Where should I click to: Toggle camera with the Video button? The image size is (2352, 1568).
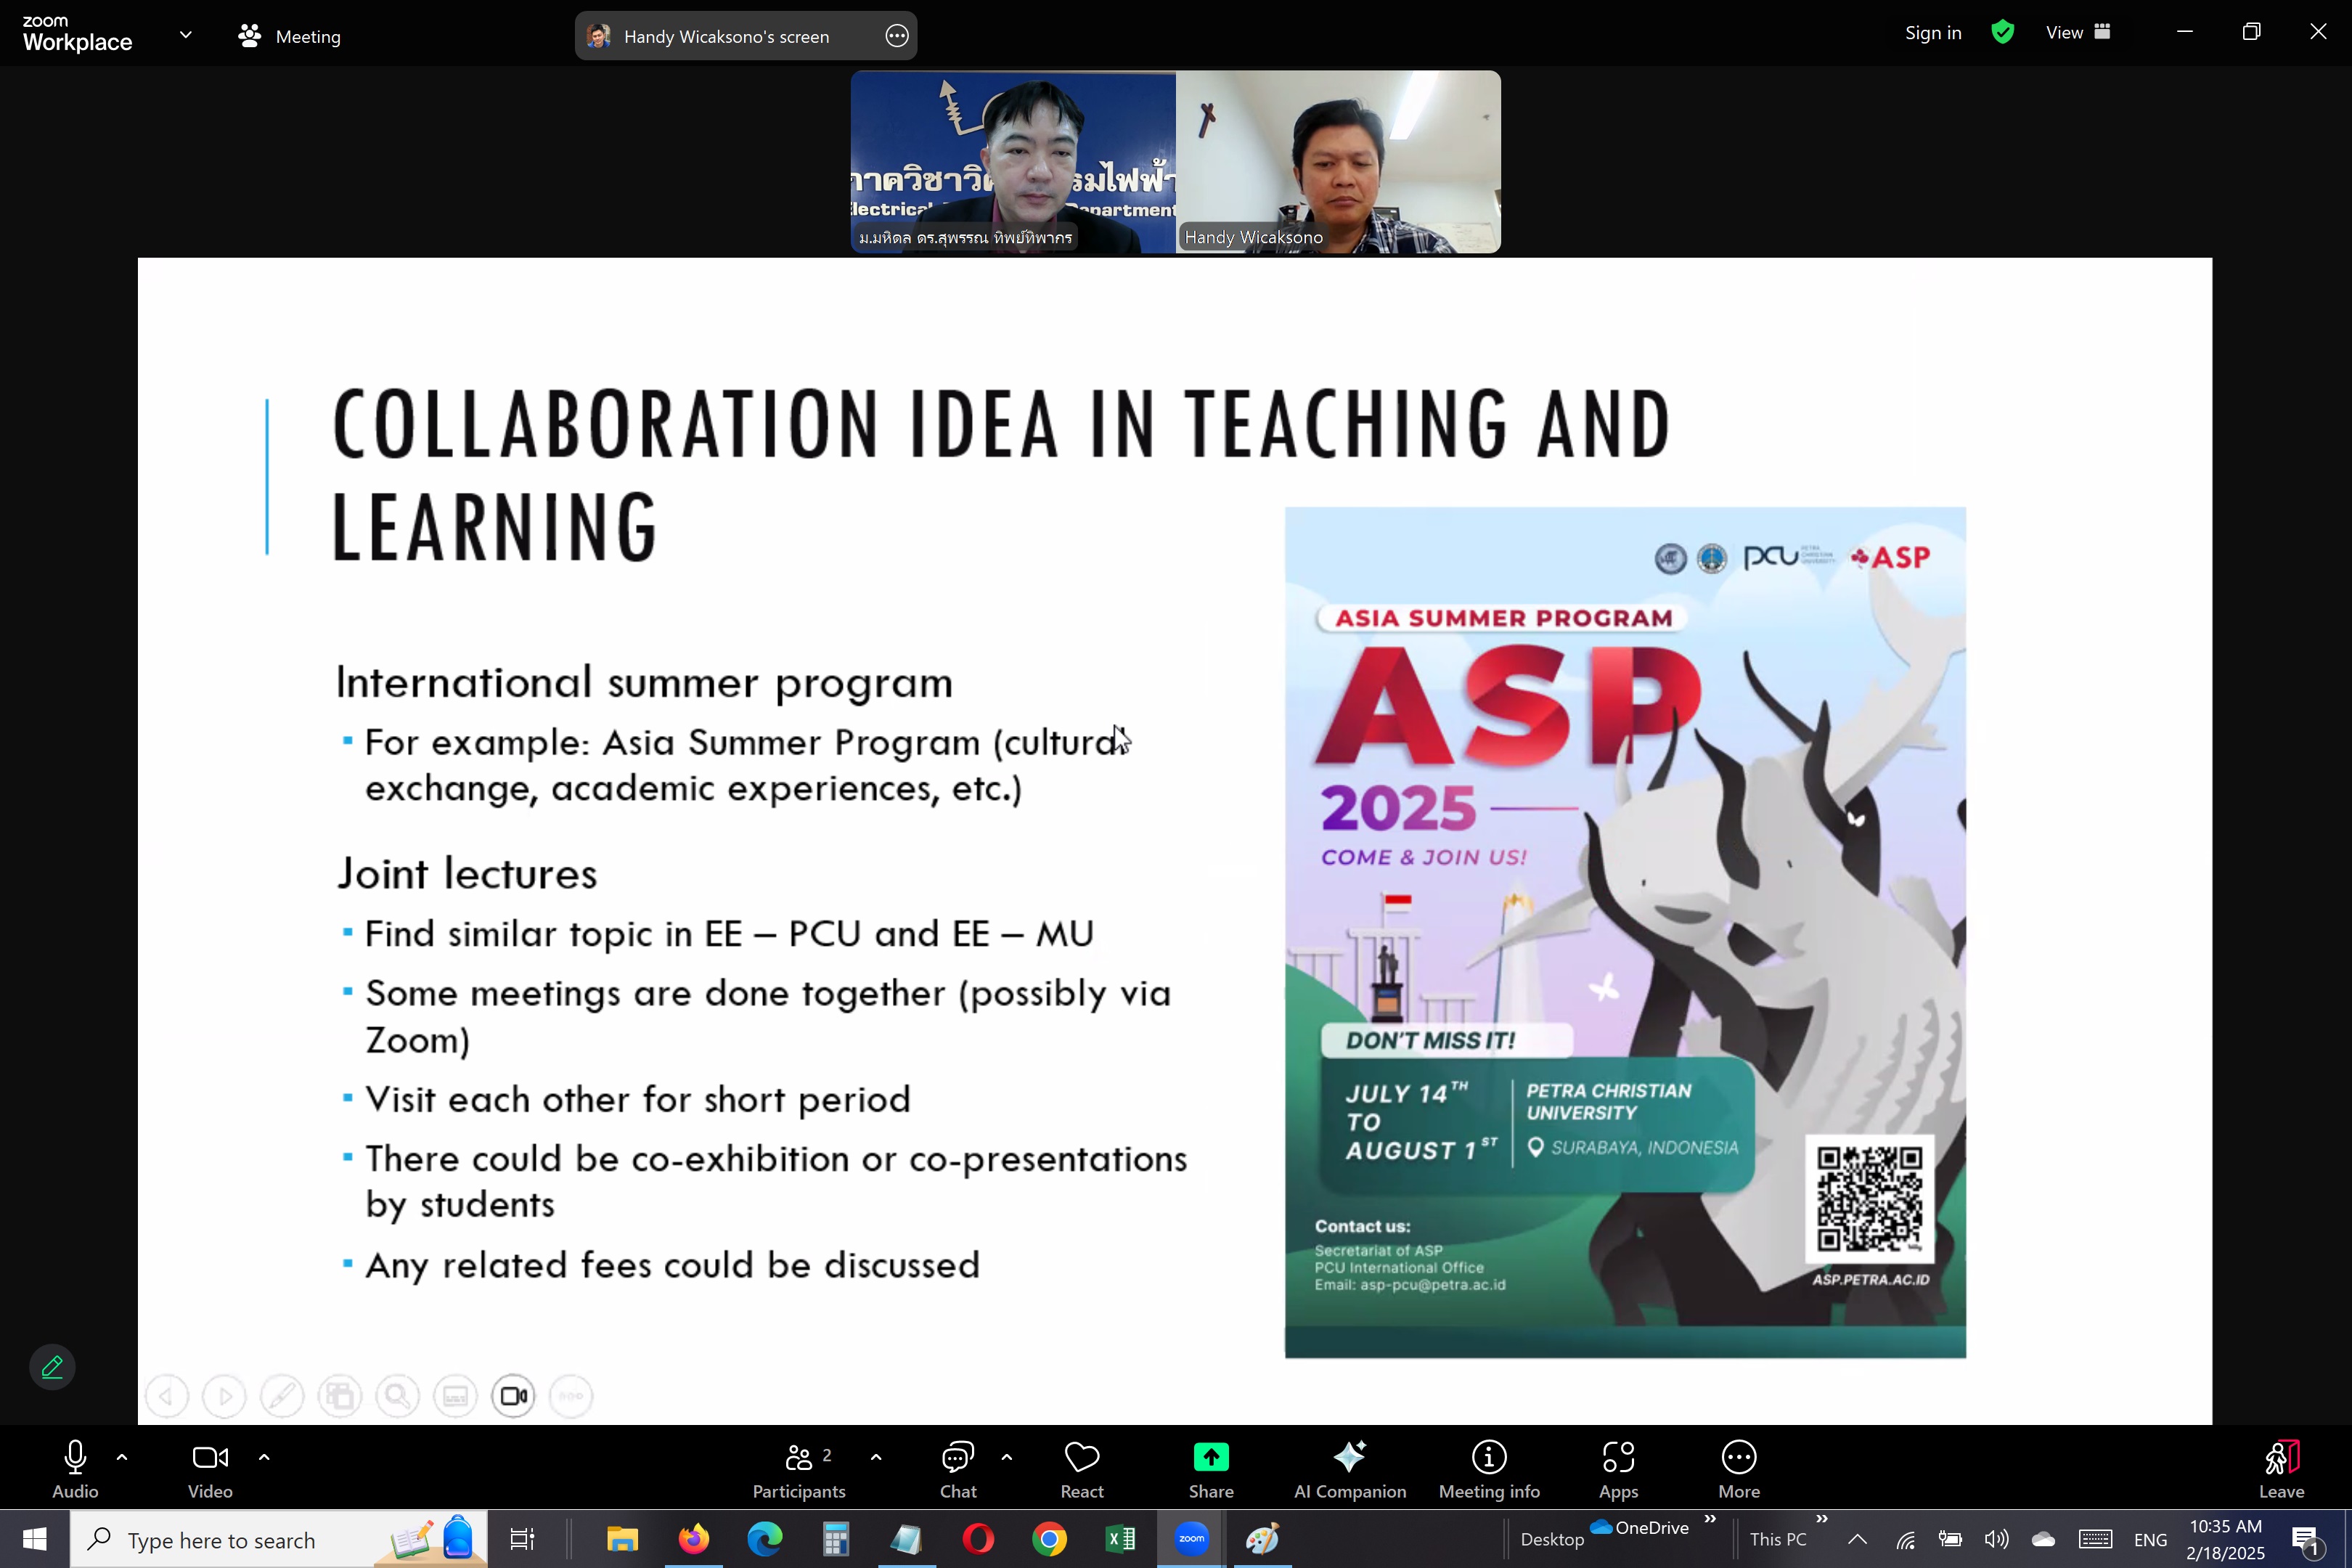coord(210,1468)
